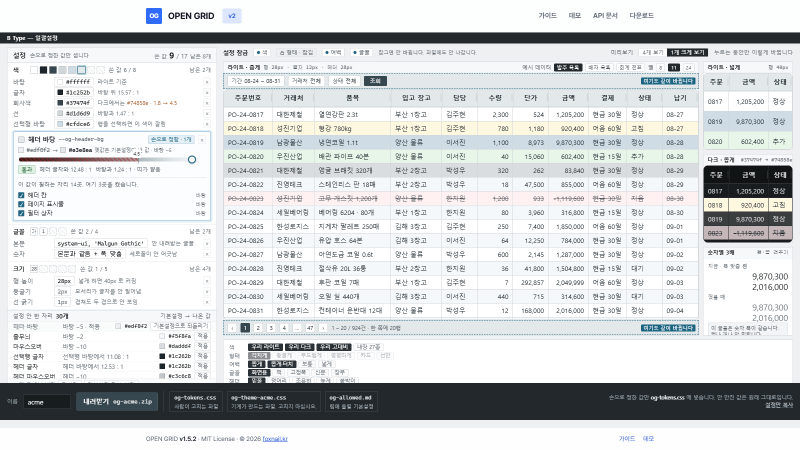Viewport: 800px width, 450px height.
Task: Toggle the 글꼴 lock chip
Action: pos(361,53)
